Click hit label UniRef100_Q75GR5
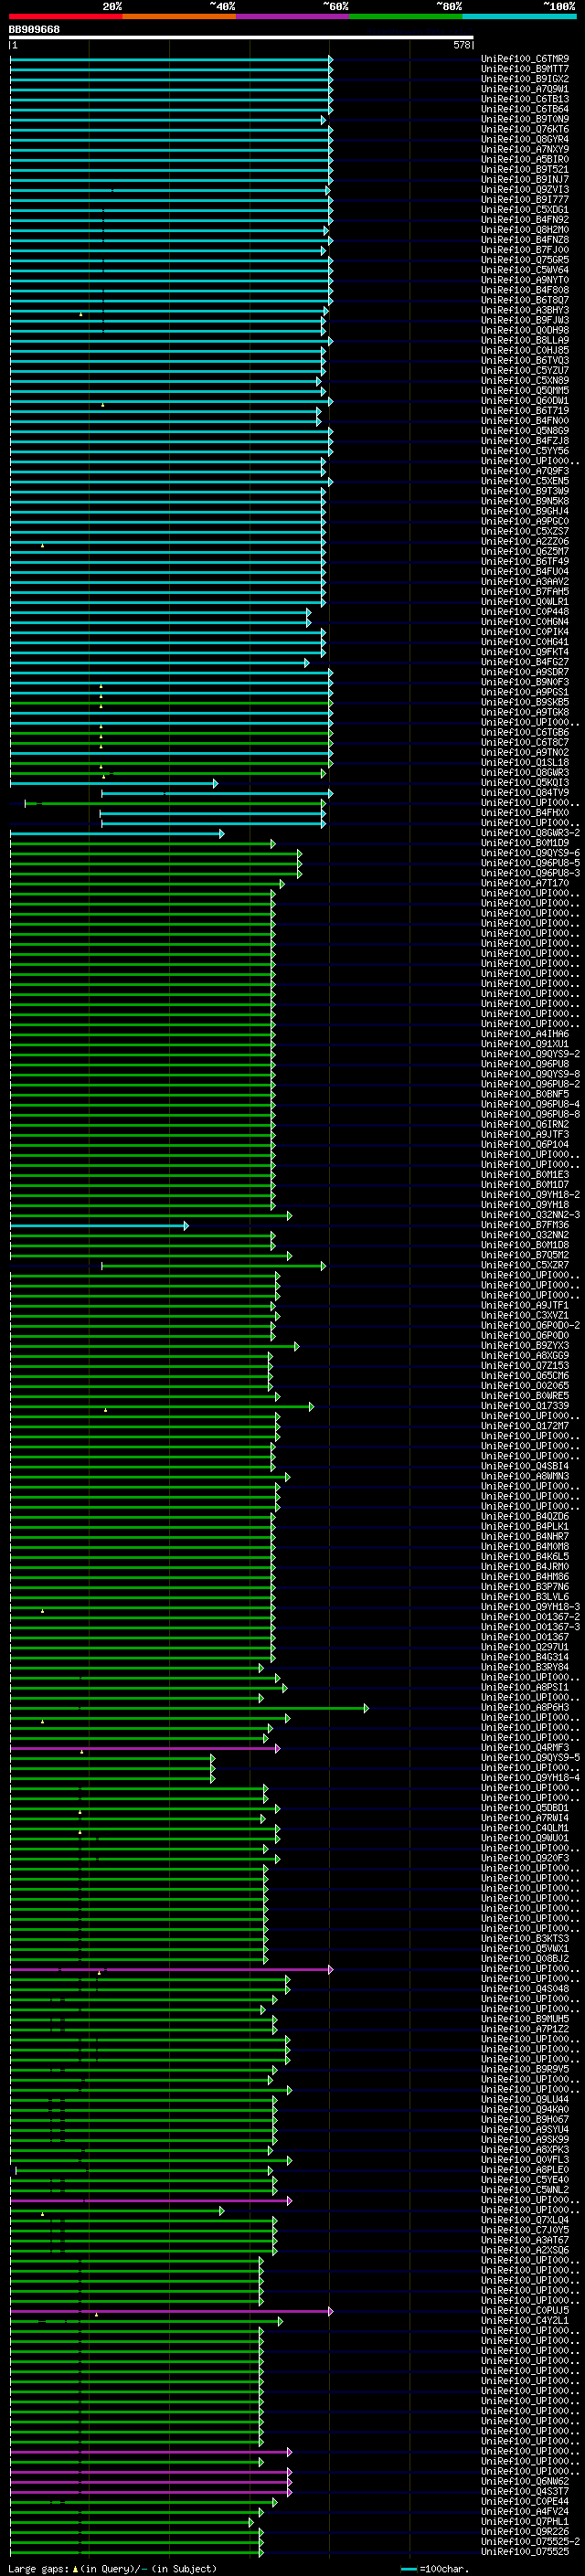Image resolution: width=585 pixels, height=2576 pixels. pyautogui.click(x=525, y=260)
